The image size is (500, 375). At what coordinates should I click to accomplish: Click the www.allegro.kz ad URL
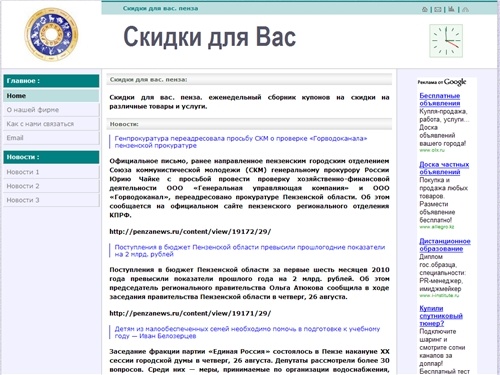point(437,227)
